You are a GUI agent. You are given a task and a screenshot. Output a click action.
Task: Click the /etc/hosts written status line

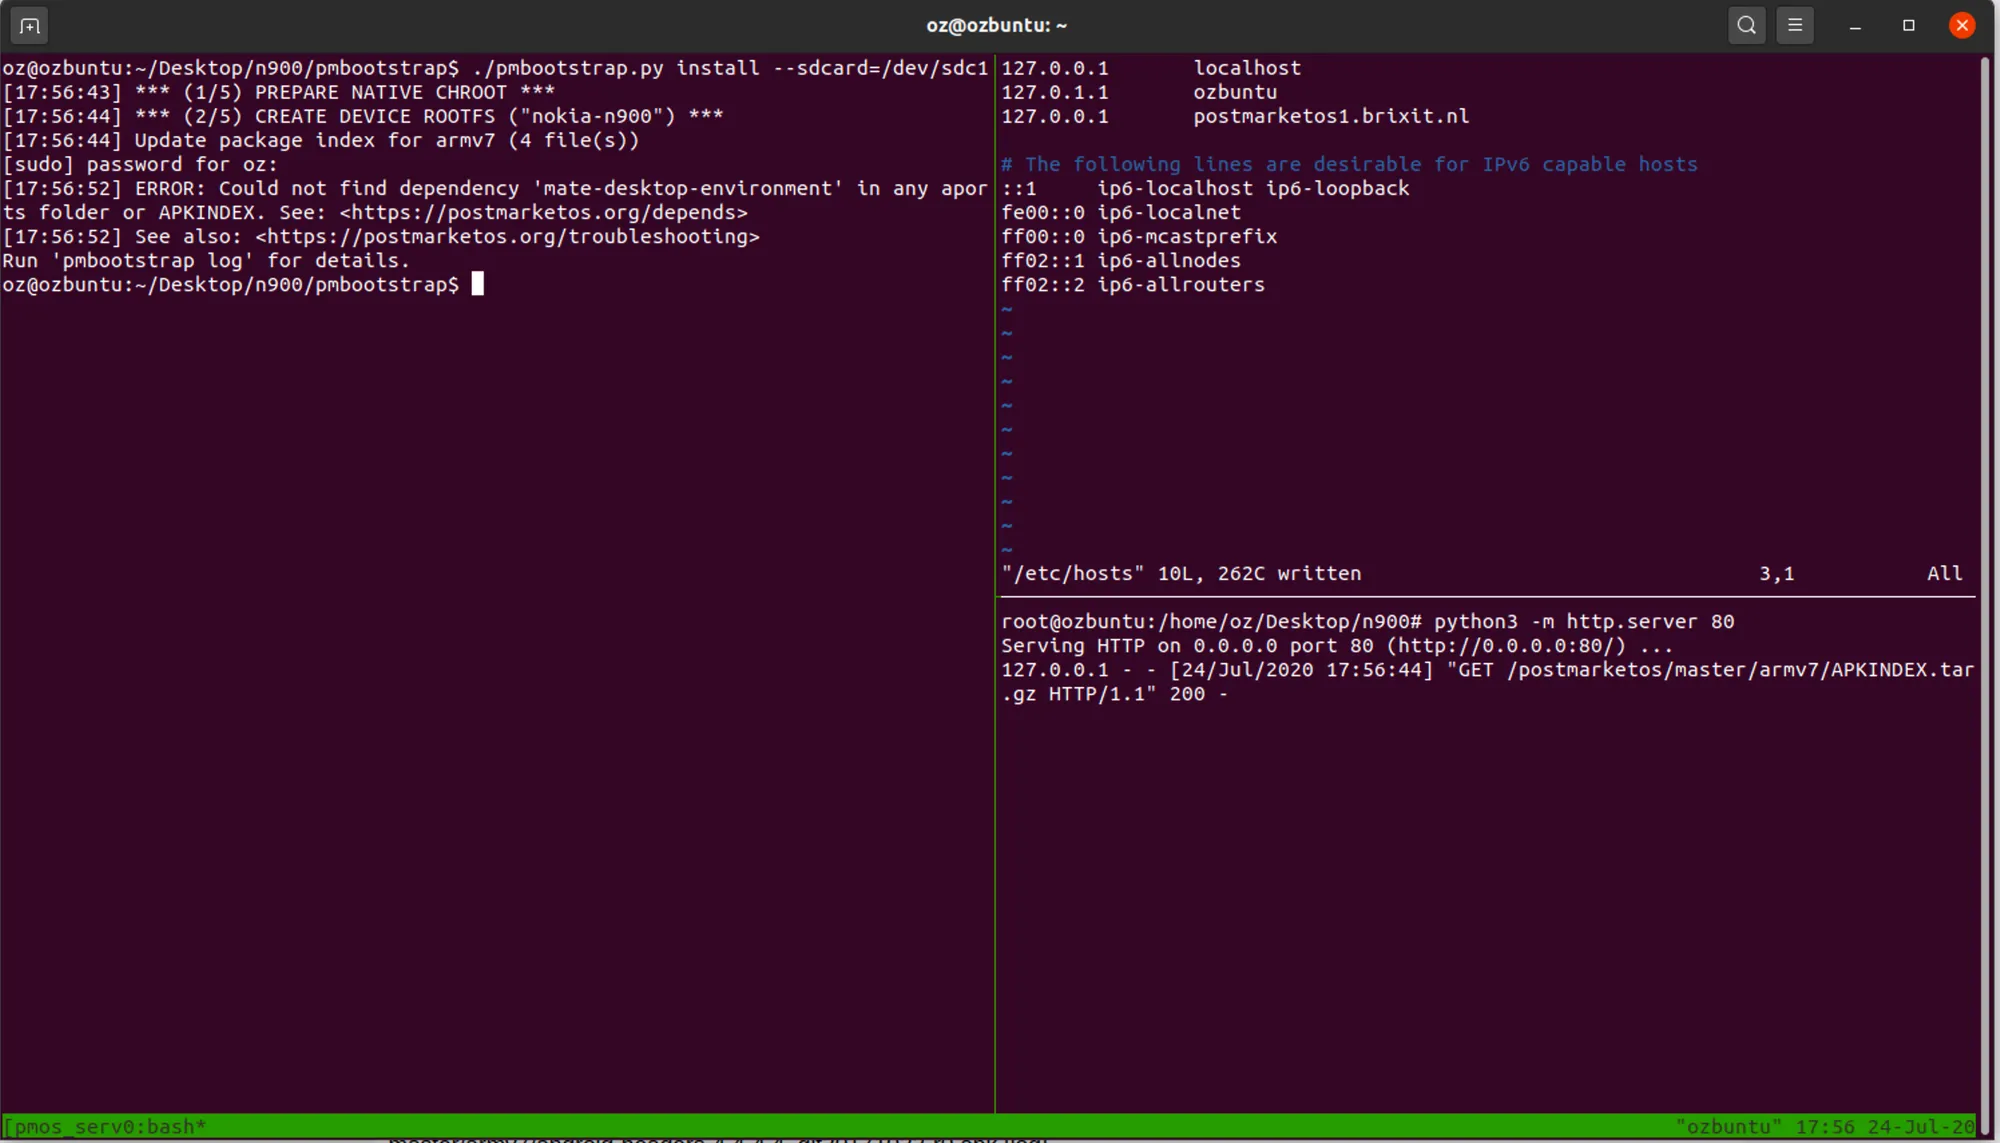1181,574
